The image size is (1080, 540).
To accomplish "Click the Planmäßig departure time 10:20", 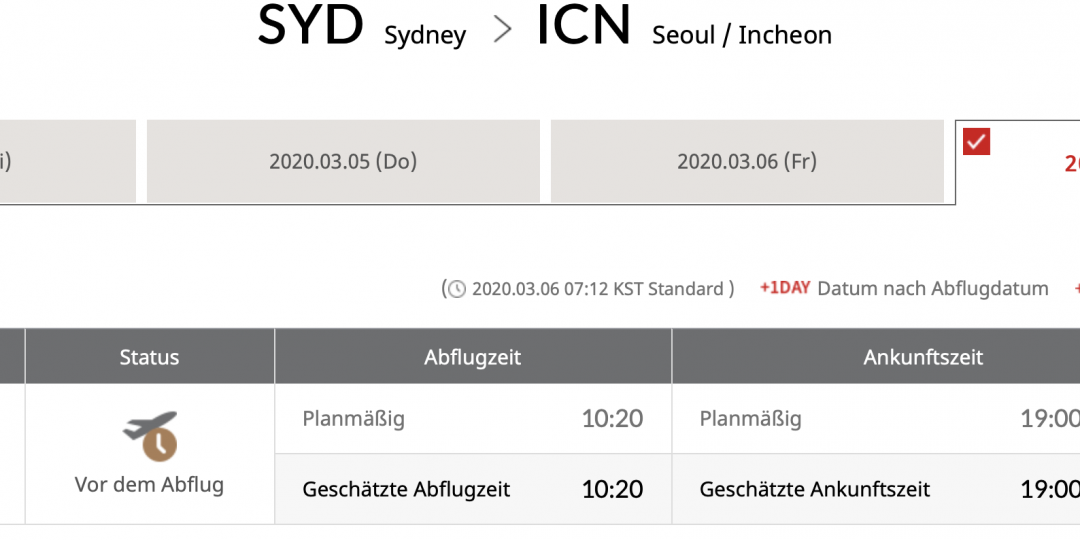I will coord(612,418).
